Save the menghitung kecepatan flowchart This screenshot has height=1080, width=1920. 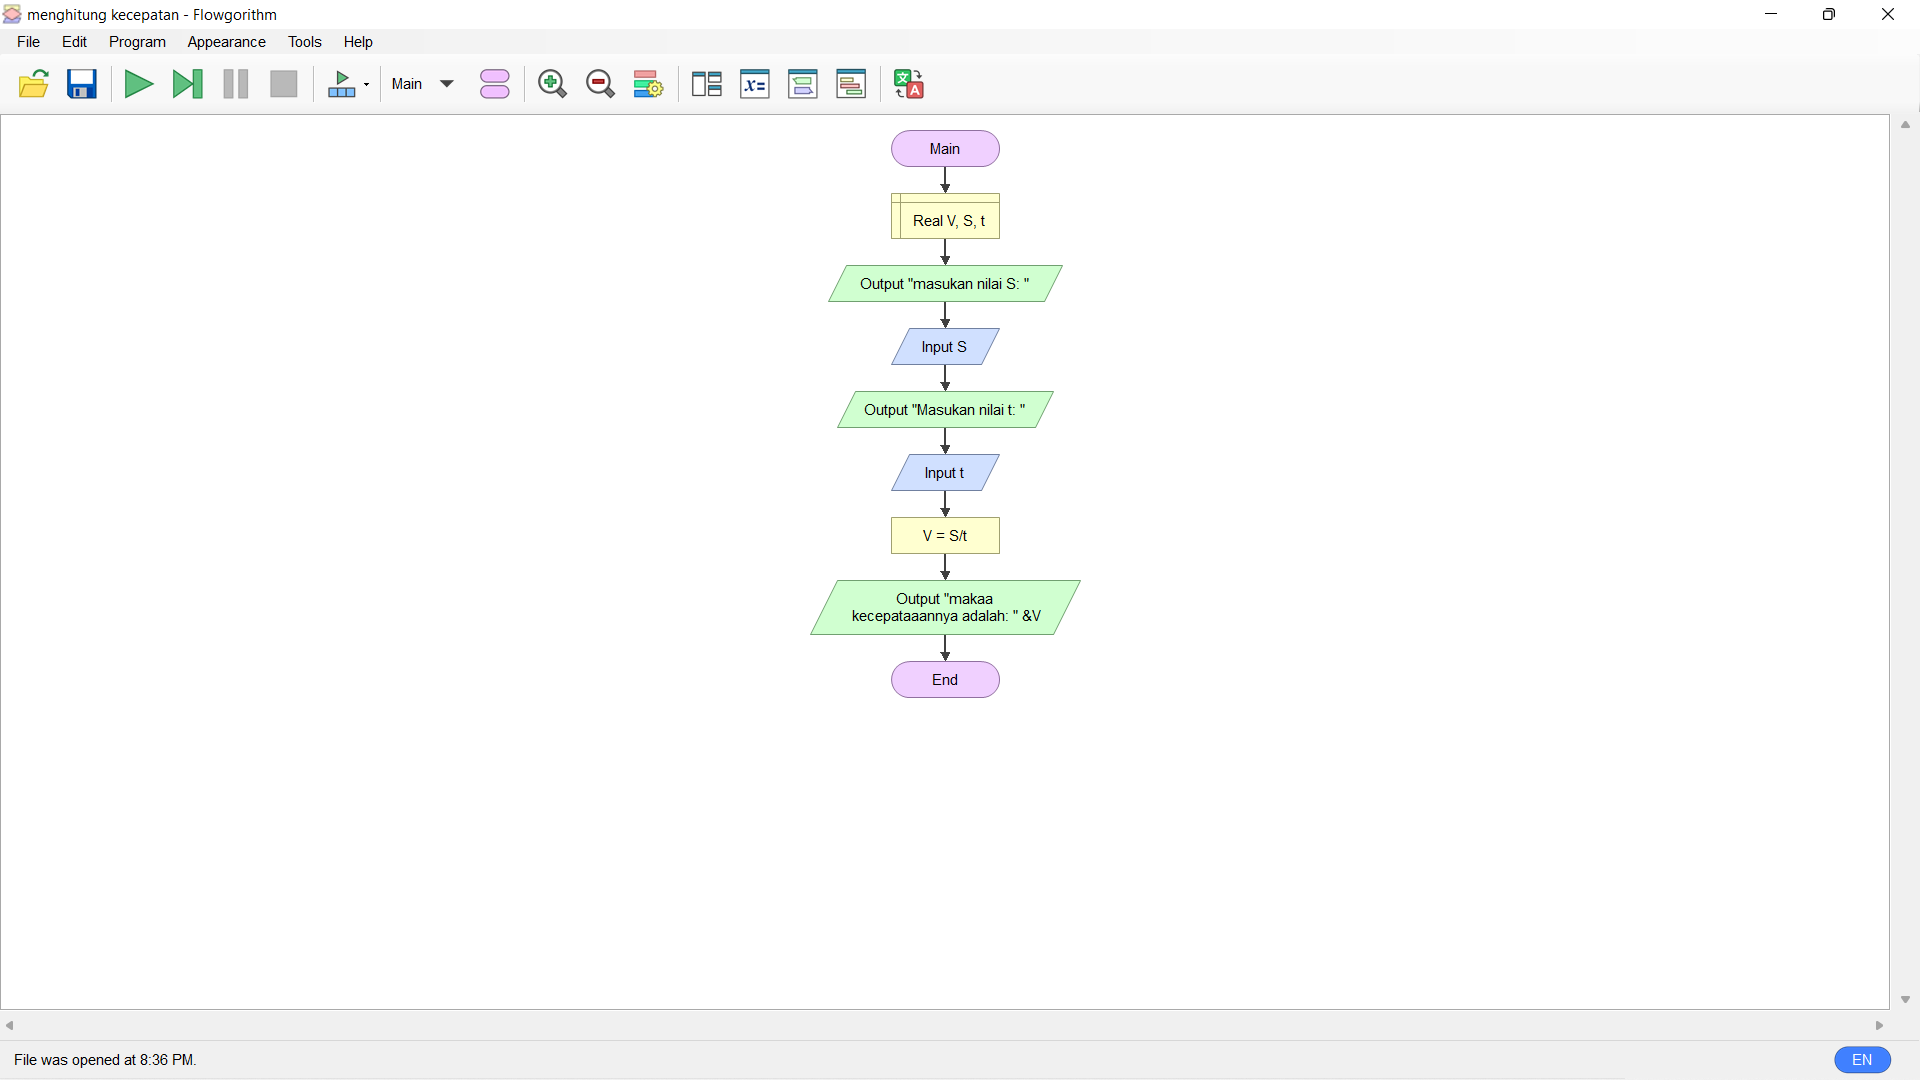pyautogui.click(x=81, y=84)
